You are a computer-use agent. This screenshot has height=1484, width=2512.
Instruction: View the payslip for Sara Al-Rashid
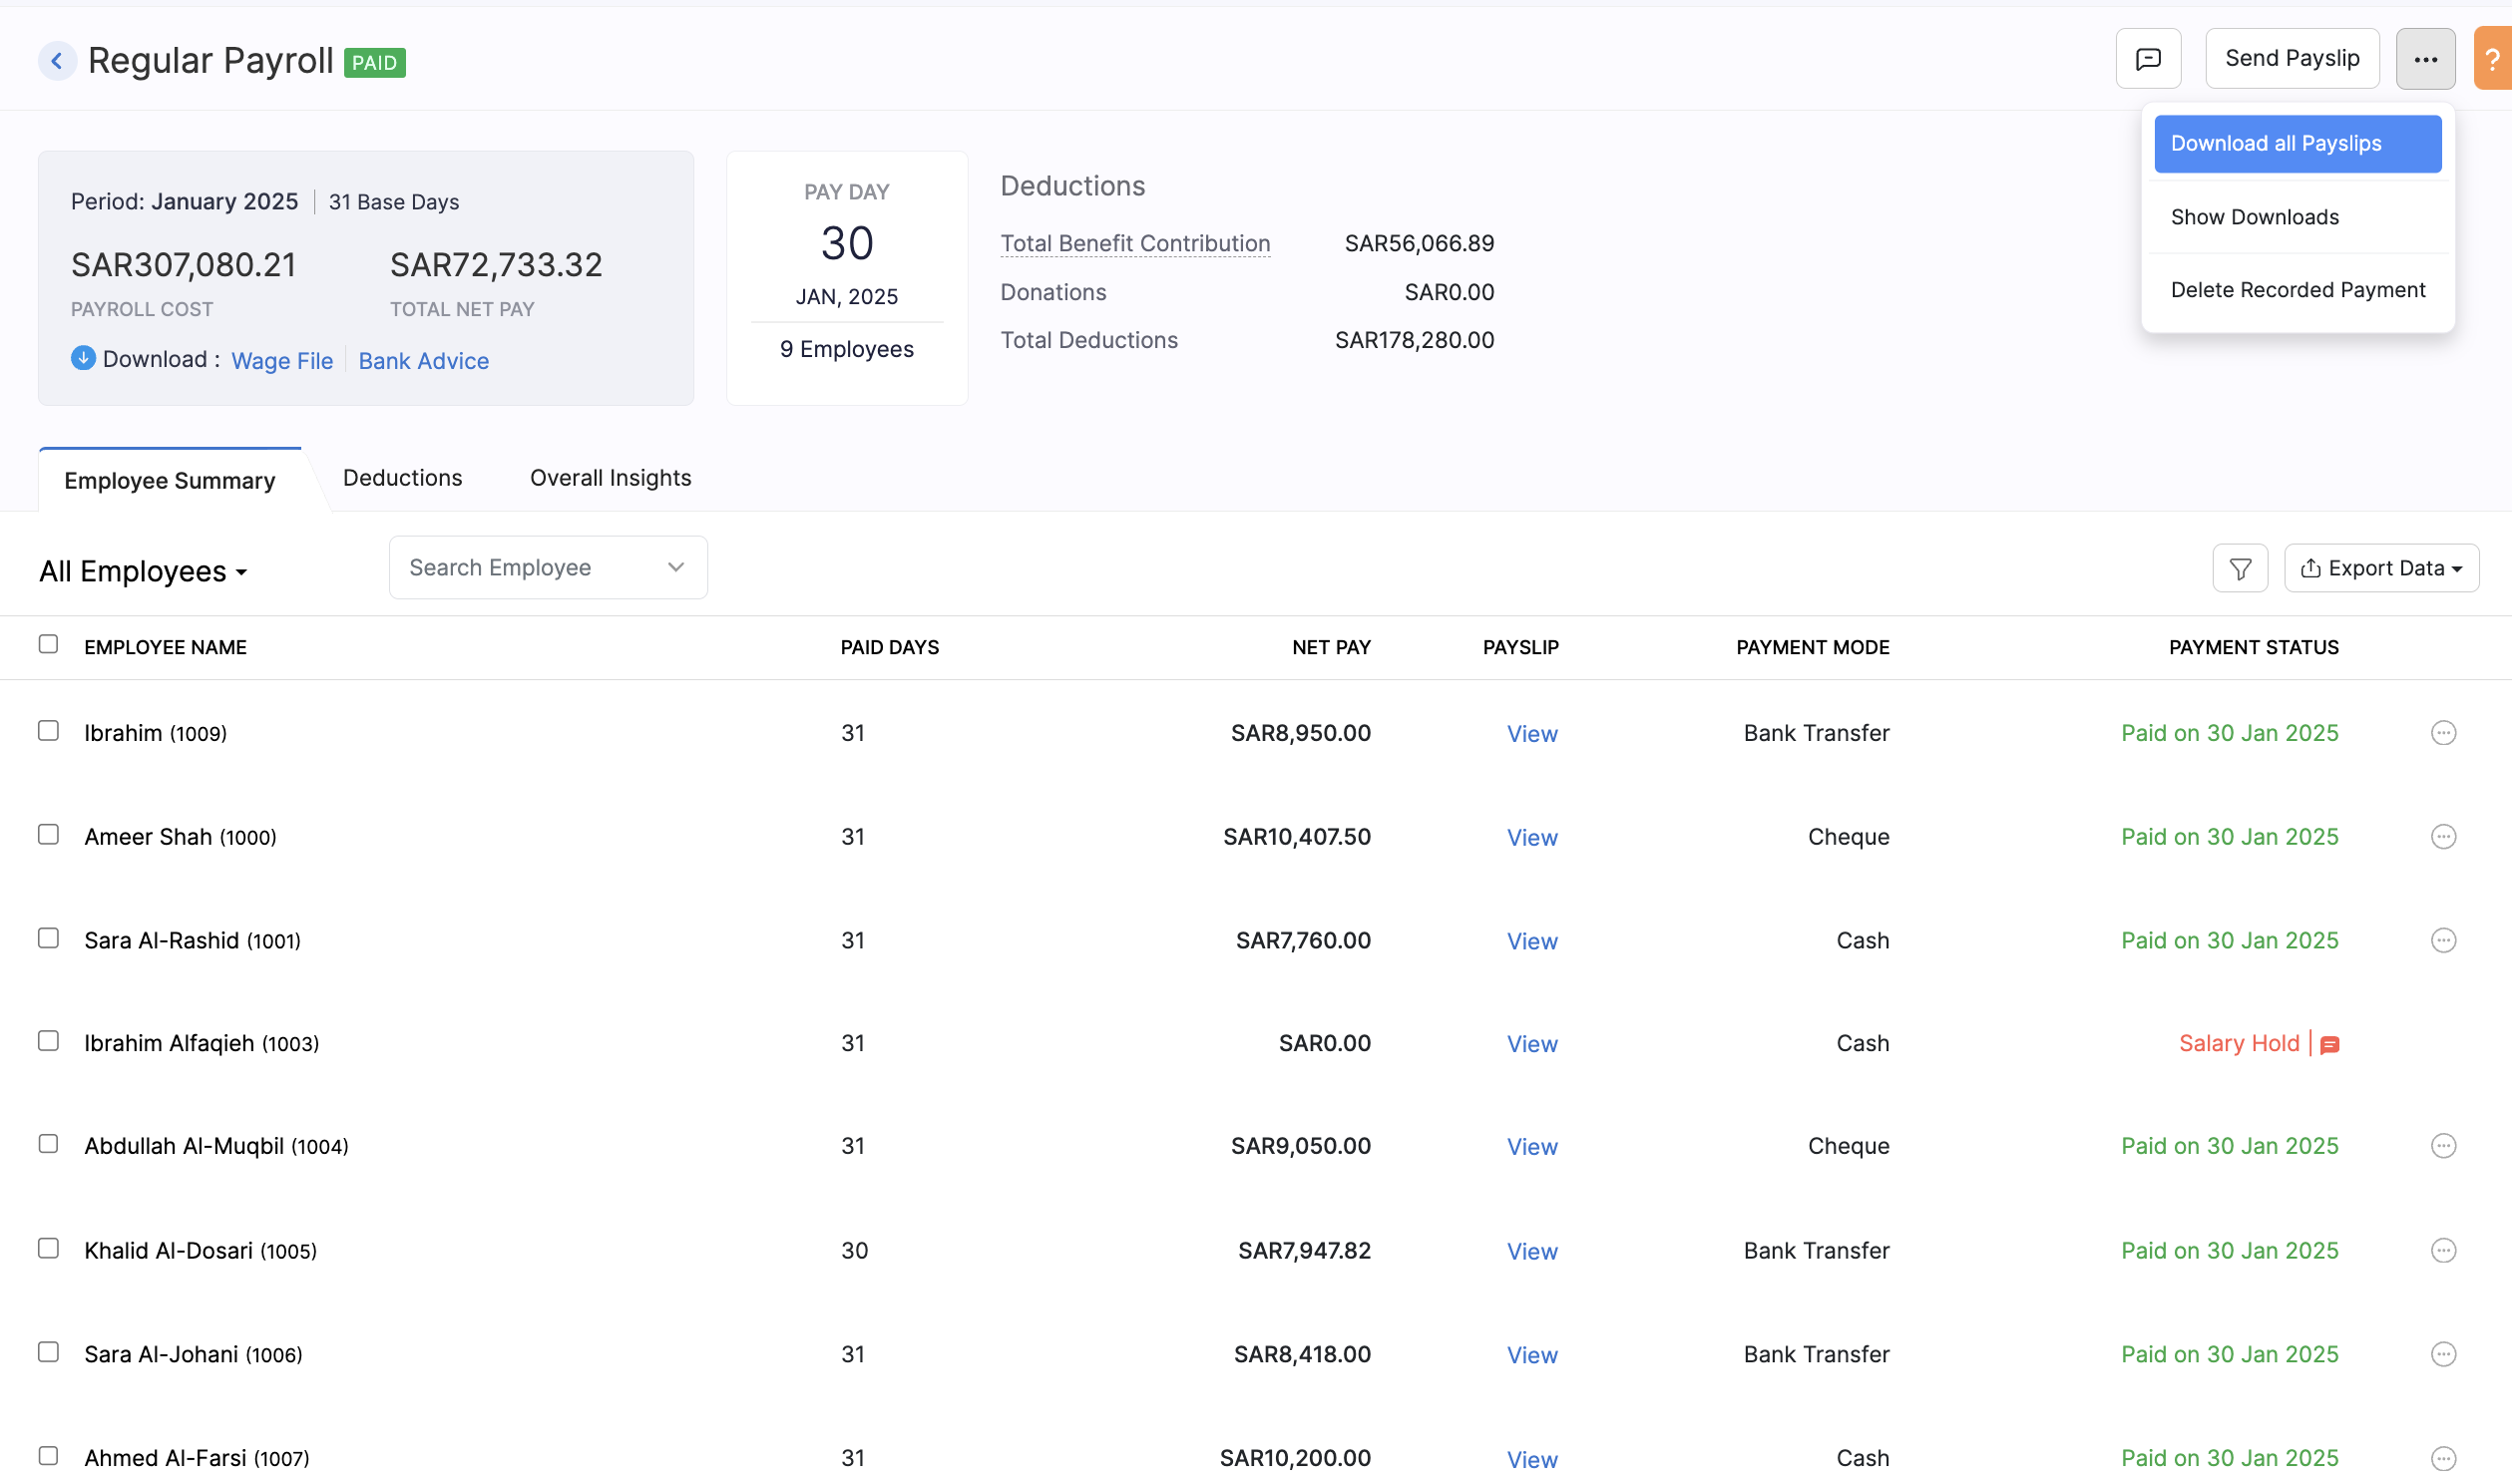(x=1531, y=941)
